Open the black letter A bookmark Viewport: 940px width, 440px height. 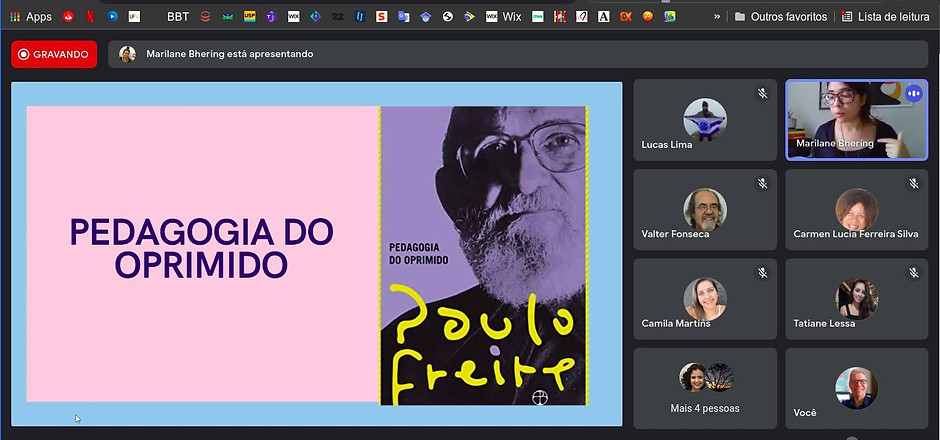click(x=604, y=17)
